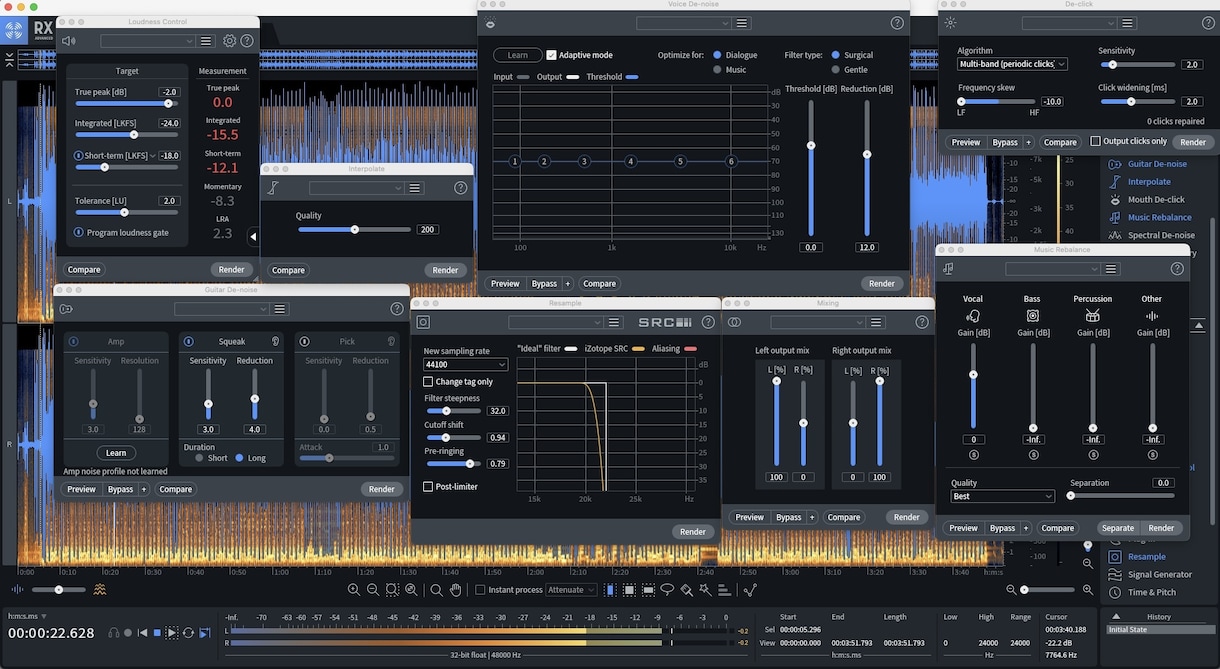Select Guitar De-noise in module list
The height and width of the screenshot is (669, 1220).
coord(1157,164)
